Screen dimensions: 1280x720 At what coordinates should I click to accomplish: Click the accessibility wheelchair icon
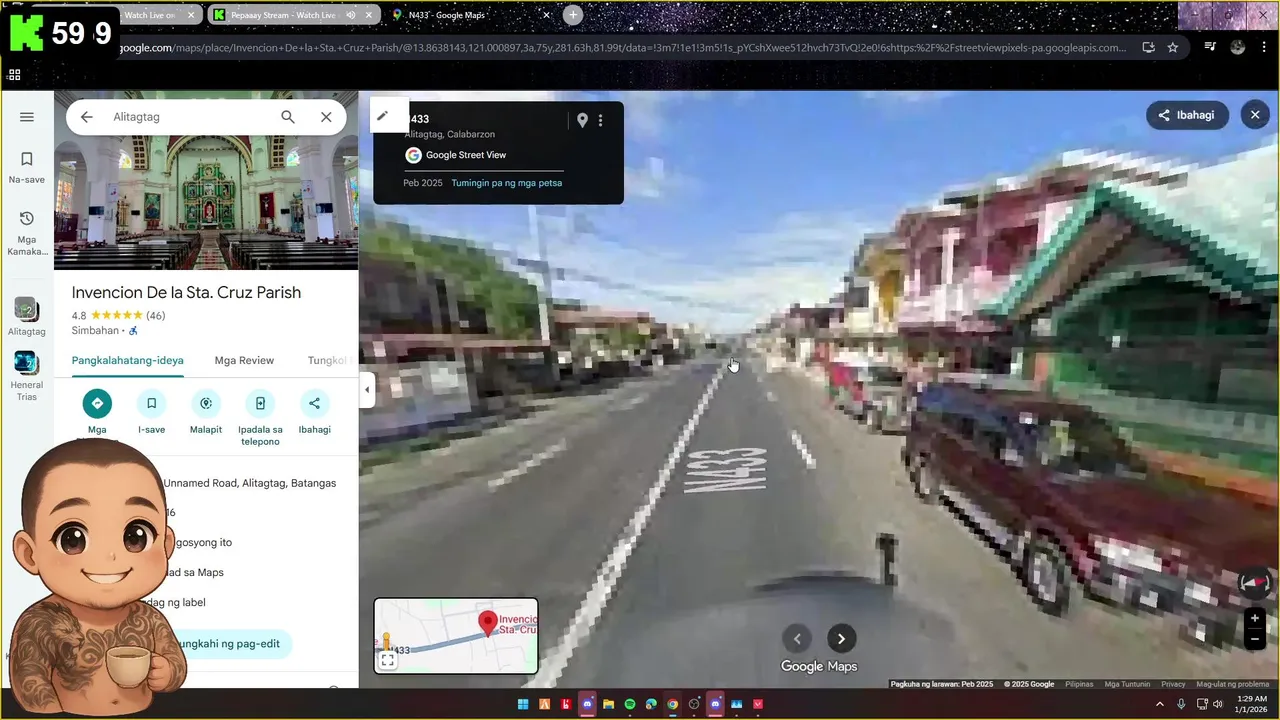133,331
